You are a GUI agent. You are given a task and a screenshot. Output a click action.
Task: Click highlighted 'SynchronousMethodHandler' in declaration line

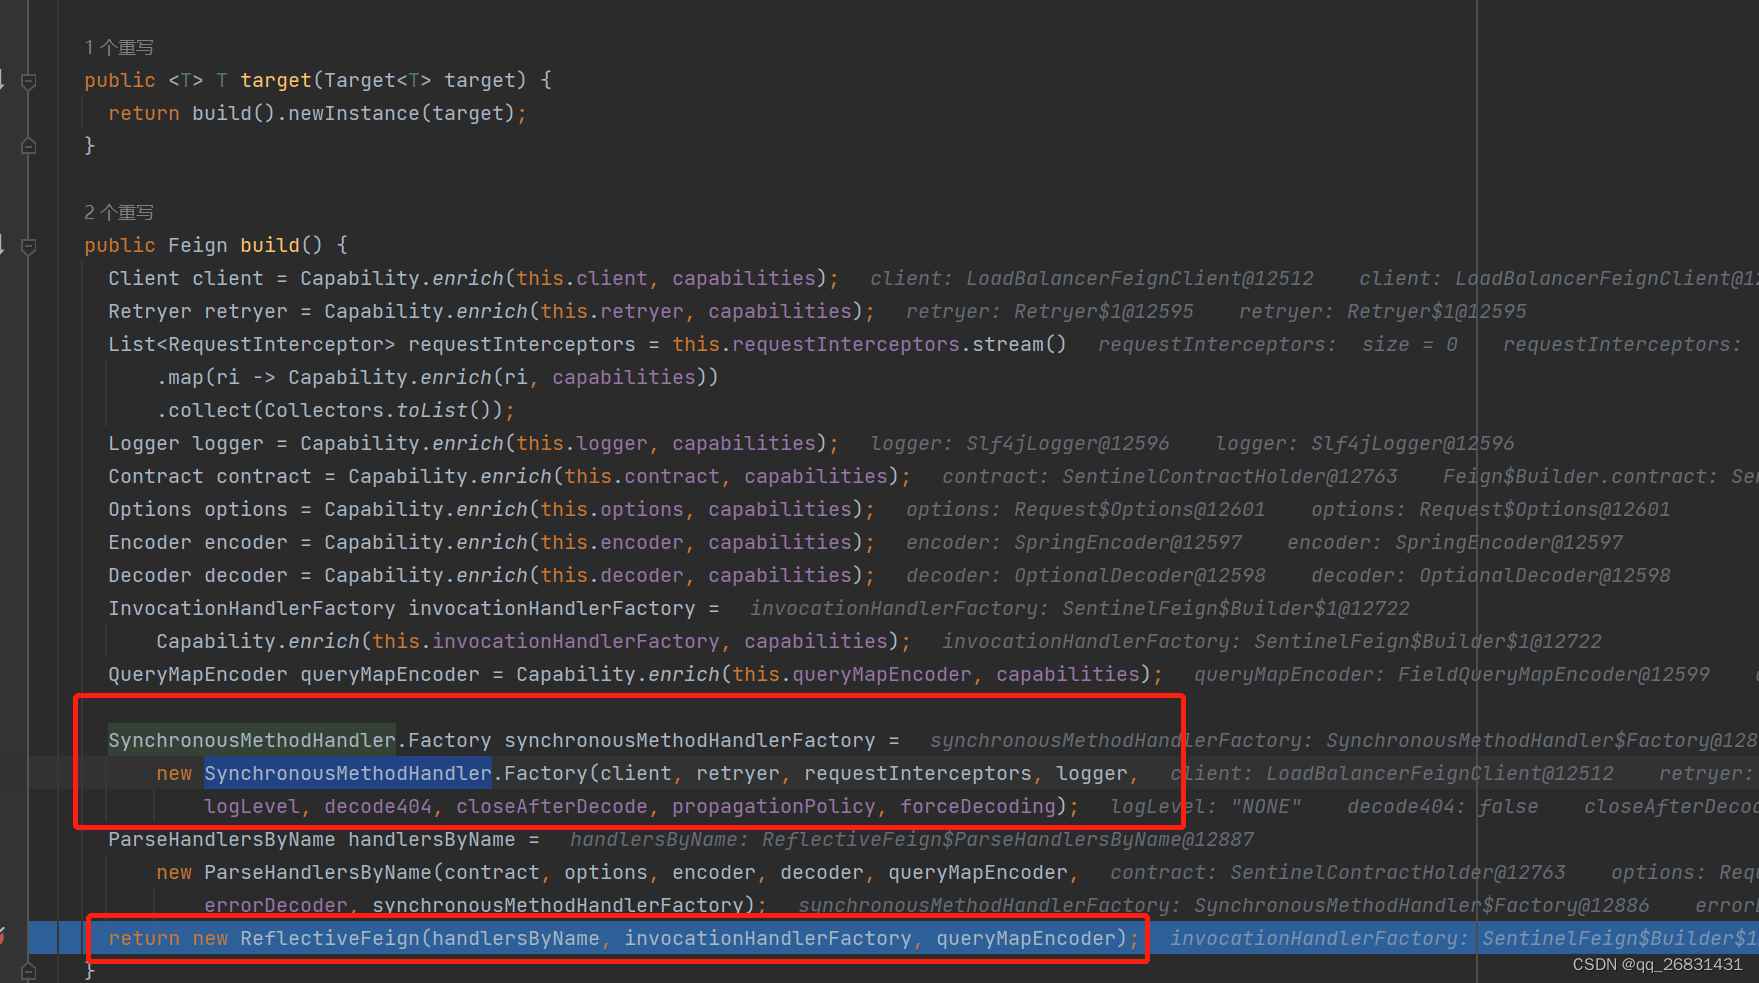tap(252, 740)
